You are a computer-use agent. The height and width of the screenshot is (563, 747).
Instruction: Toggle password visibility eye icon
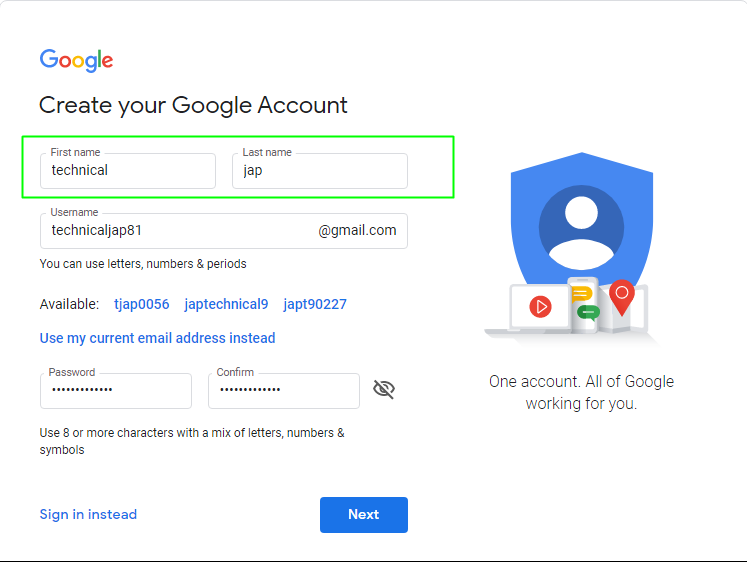(384, 390)
